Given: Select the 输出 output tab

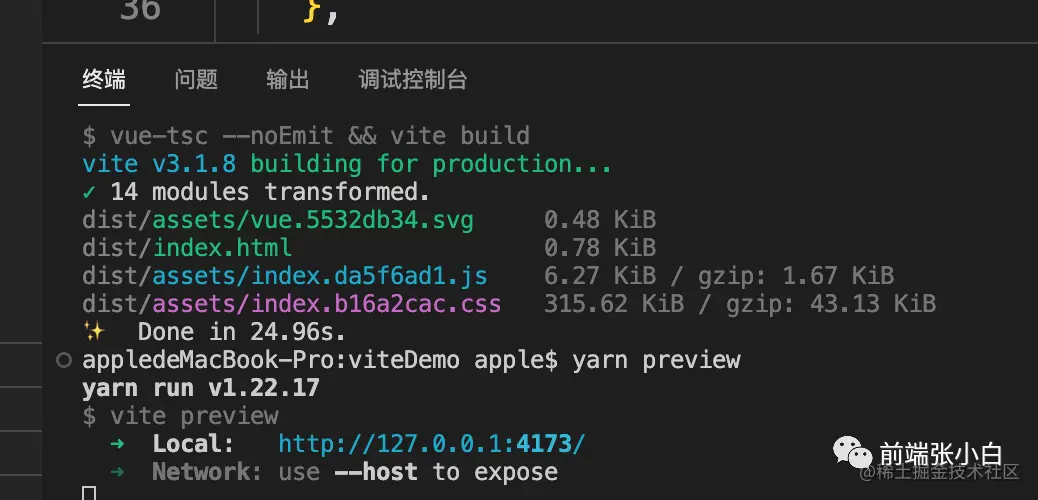Looking at the screenshot, I should click(288, 80).
